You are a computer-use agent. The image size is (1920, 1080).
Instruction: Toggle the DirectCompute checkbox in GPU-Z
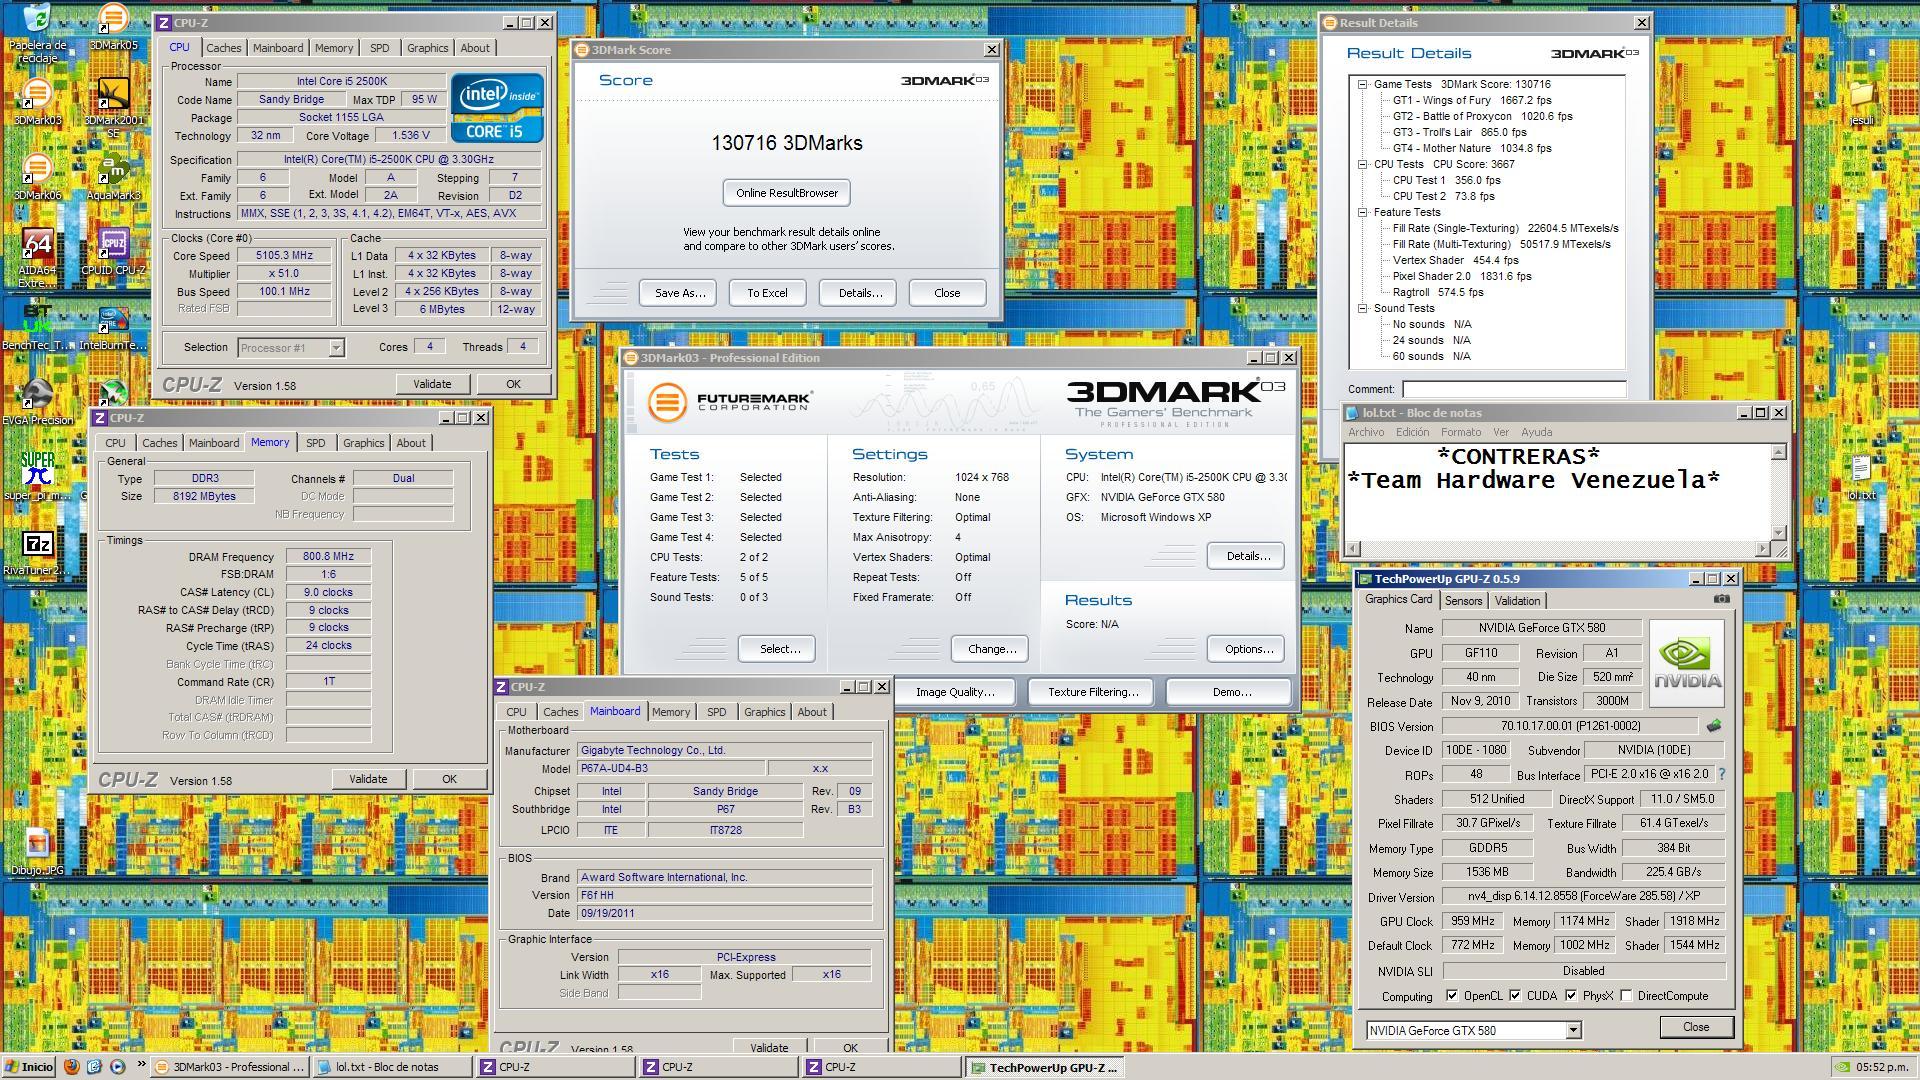pos(1626,996)
